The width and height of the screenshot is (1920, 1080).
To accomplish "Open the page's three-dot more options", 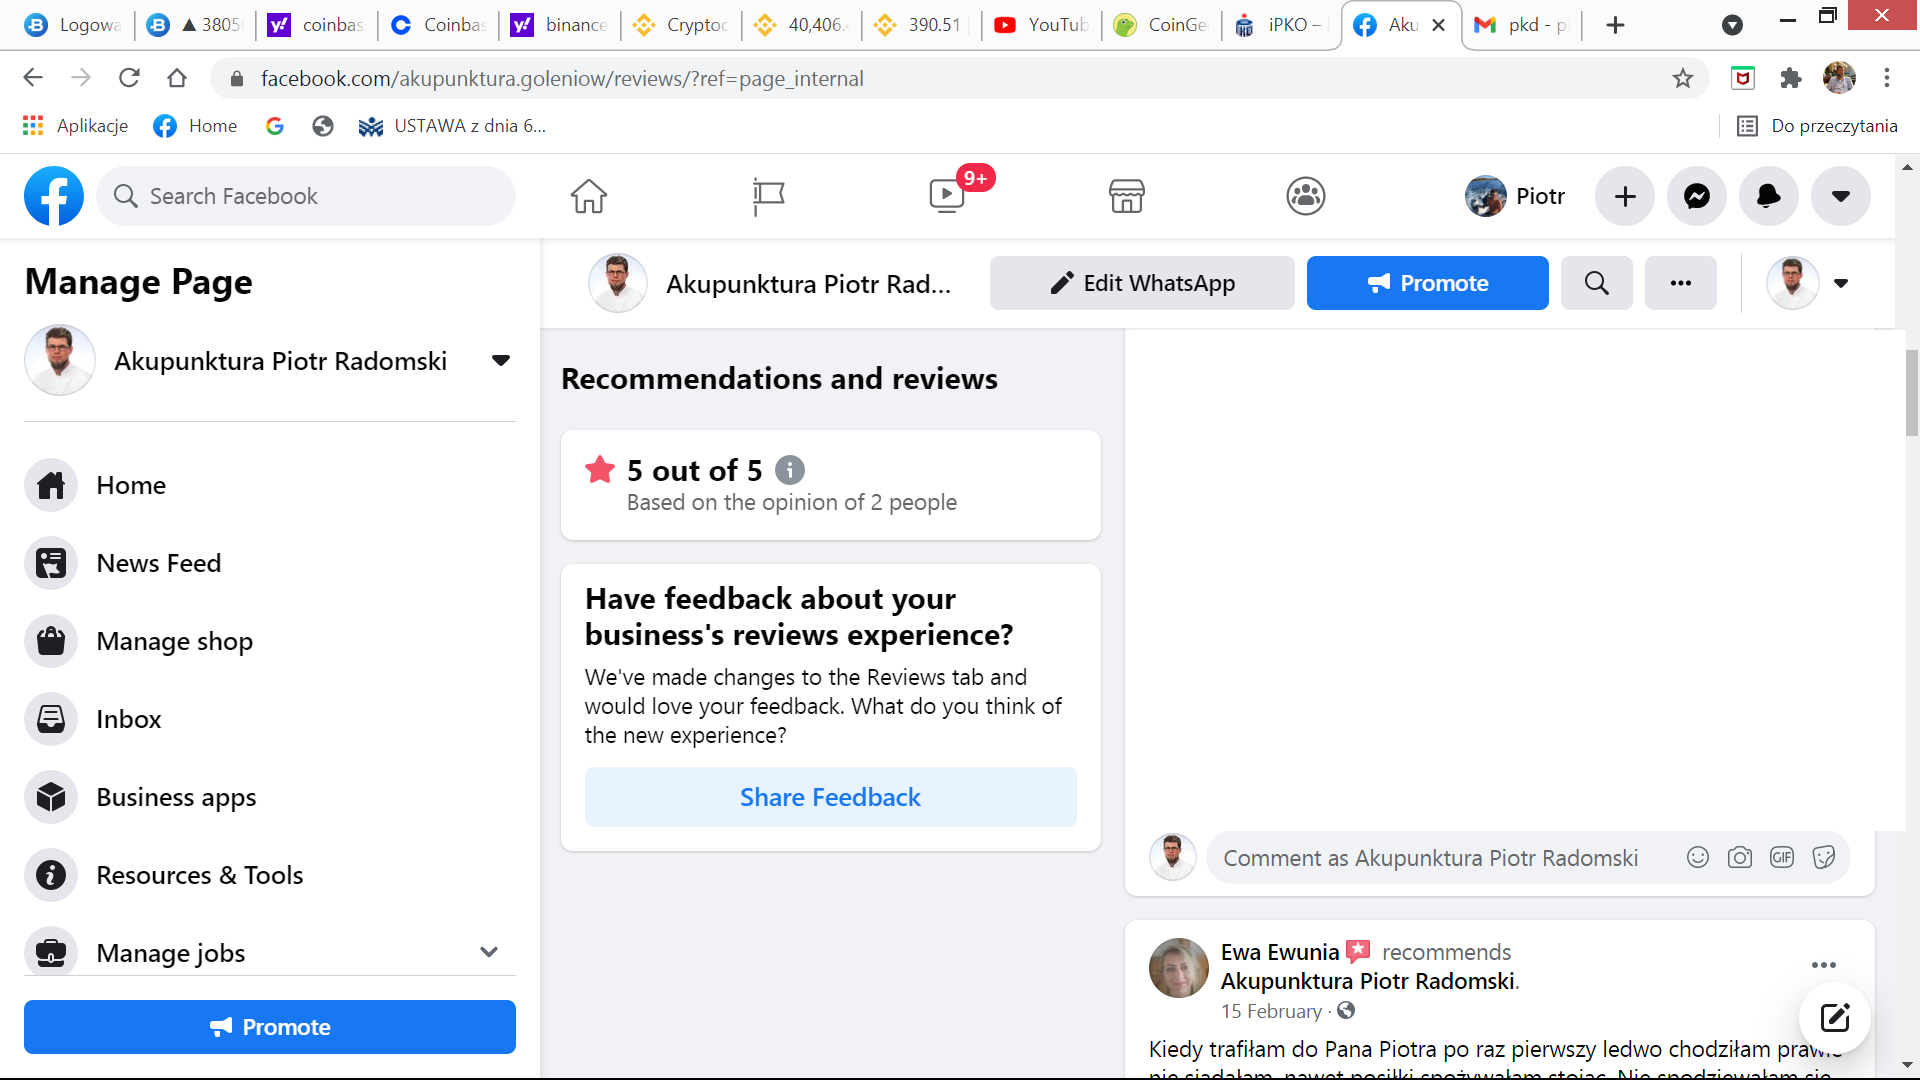I will [x=1681, y=283].
